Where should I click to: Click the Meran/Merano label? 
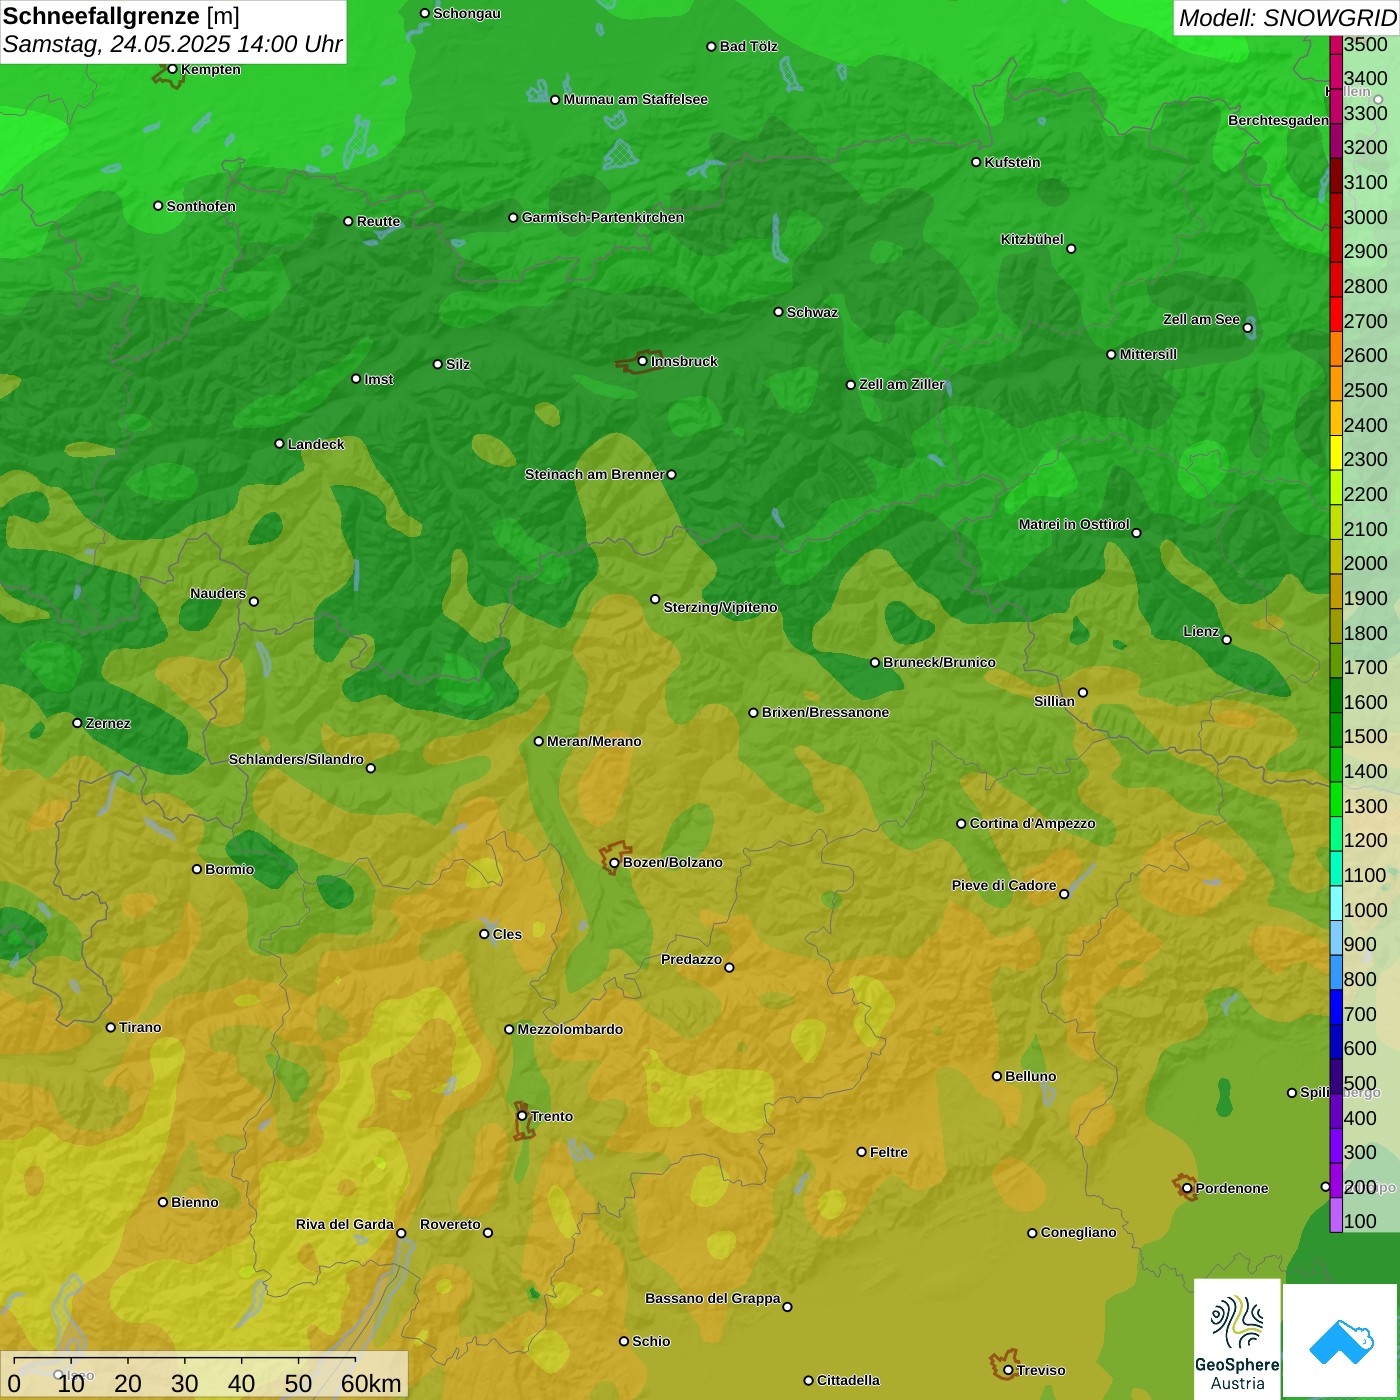(595, 741)
